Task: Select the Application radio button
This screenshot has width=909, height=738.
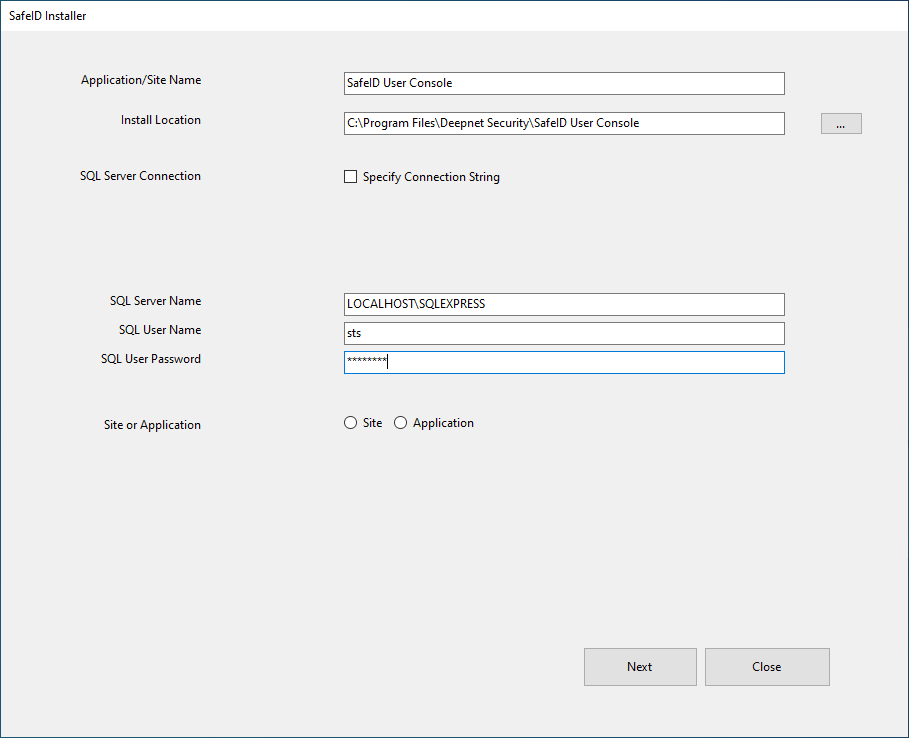Action: point(401,423)
